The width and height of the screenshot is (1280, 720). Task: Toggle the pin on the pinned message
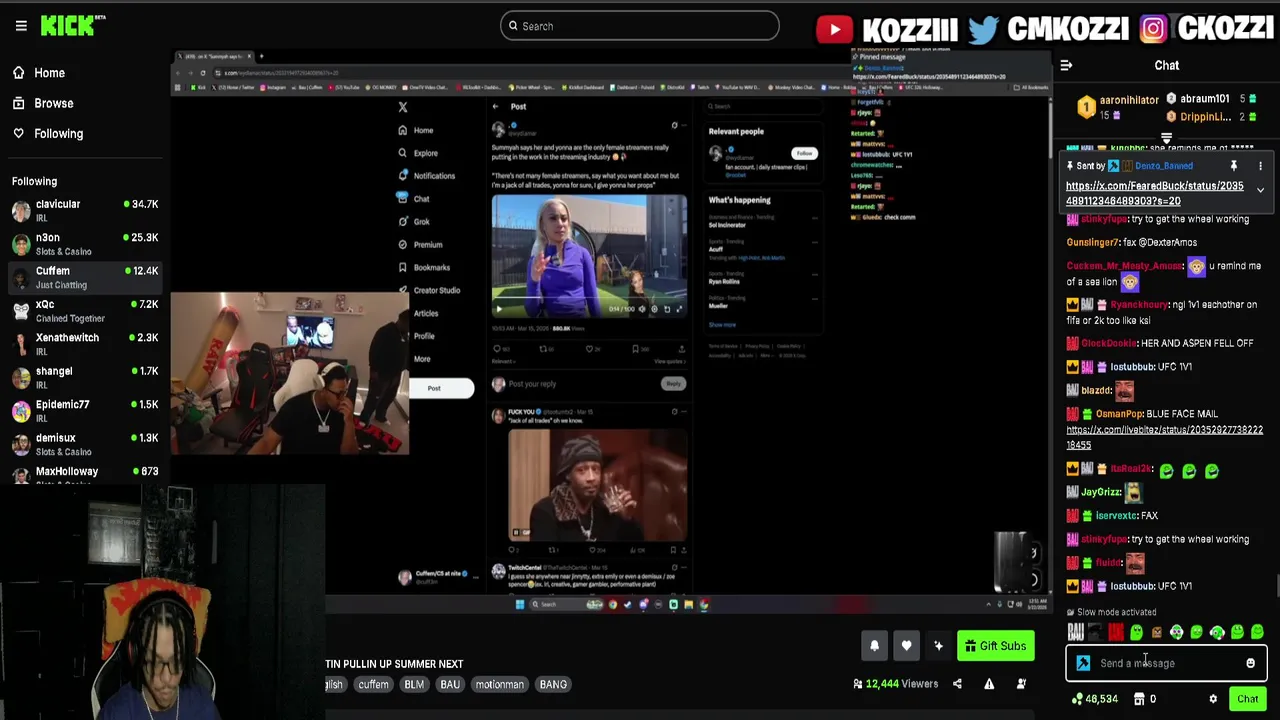pyautogui.click(x=1234, y=166)
